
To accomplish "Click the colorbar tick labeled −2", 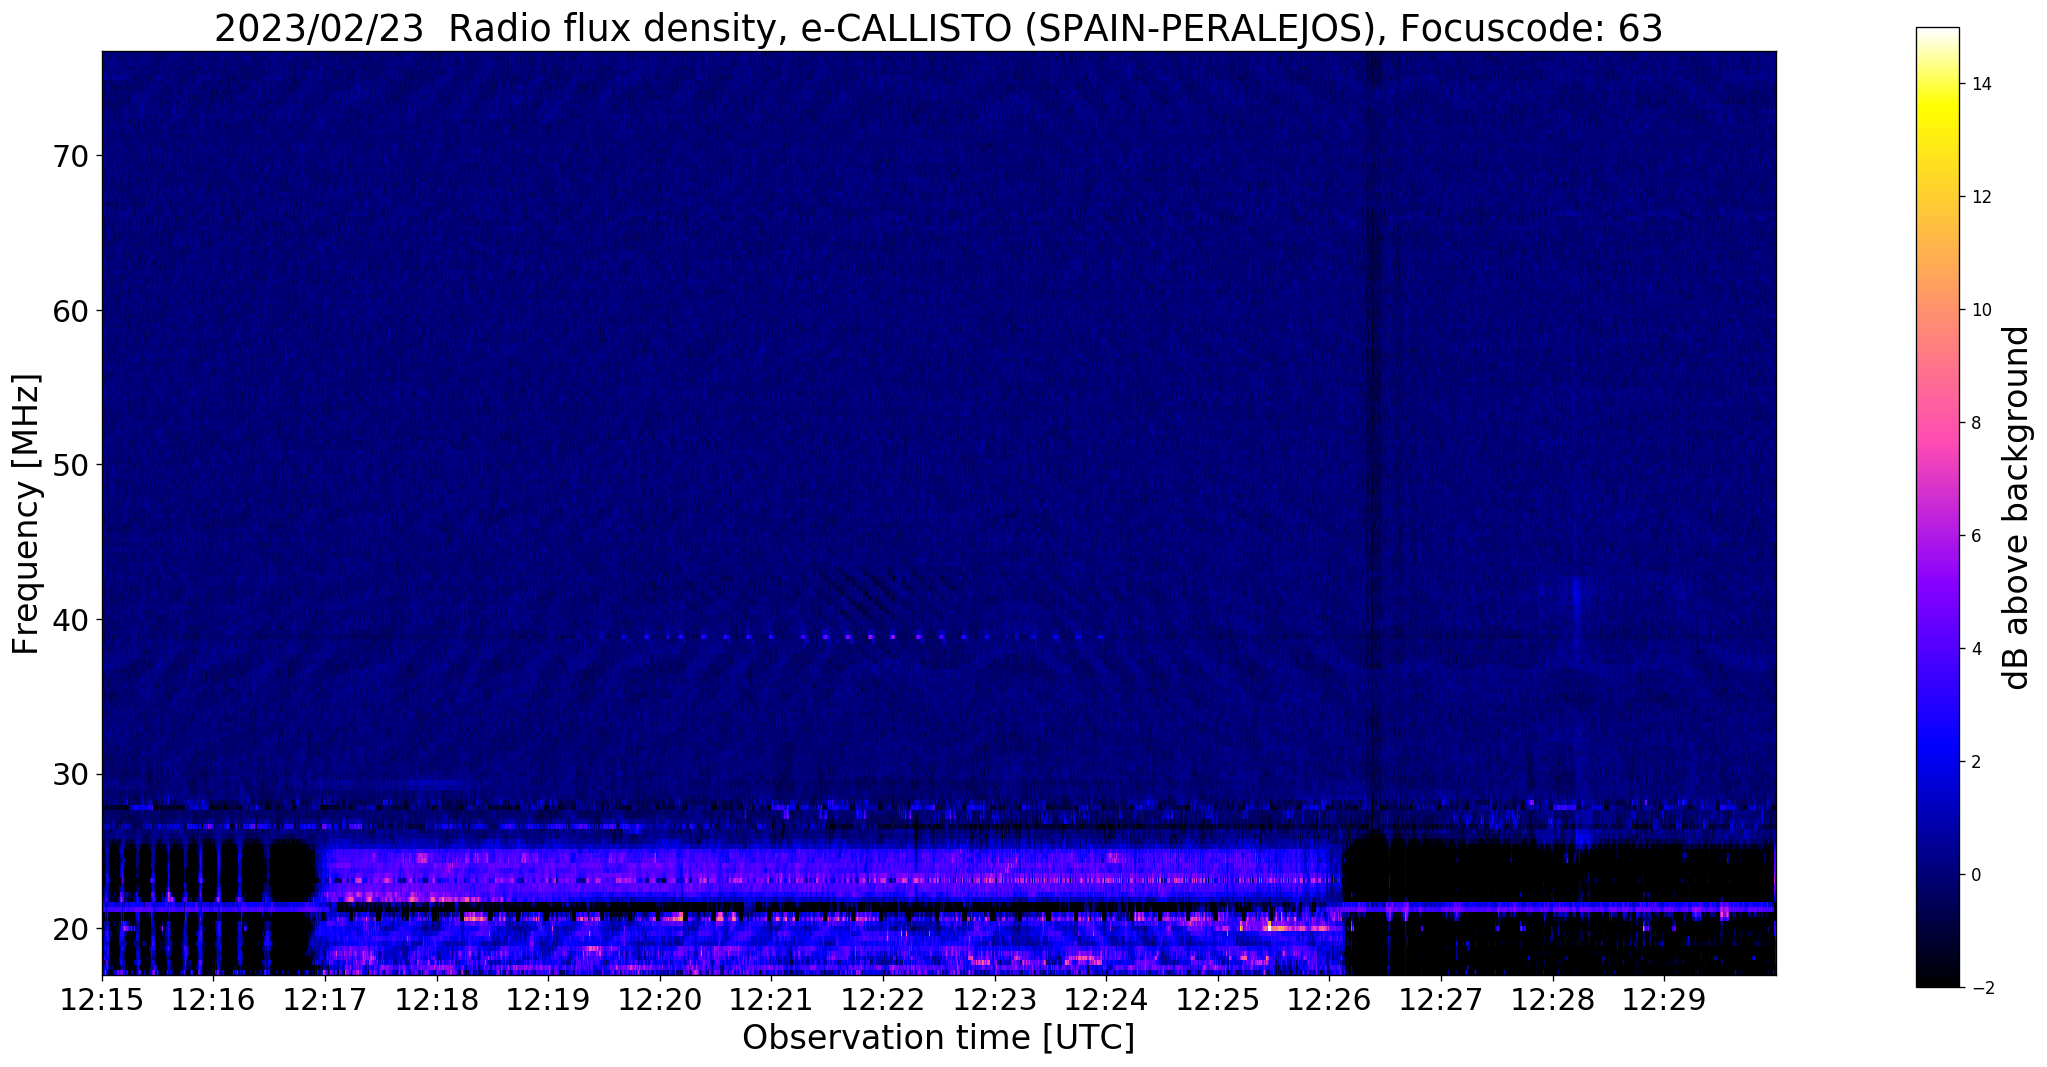I will [1979, 988].
